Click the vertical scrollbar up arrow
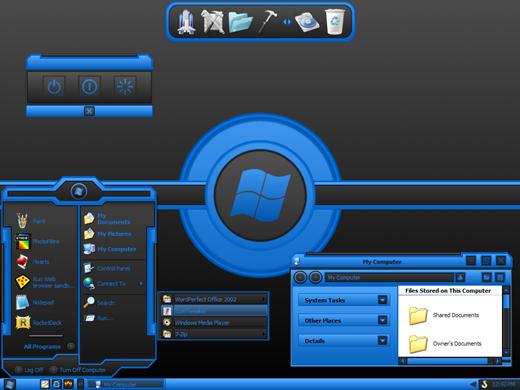Screen dimensions: 520x390 coord(506,290)
